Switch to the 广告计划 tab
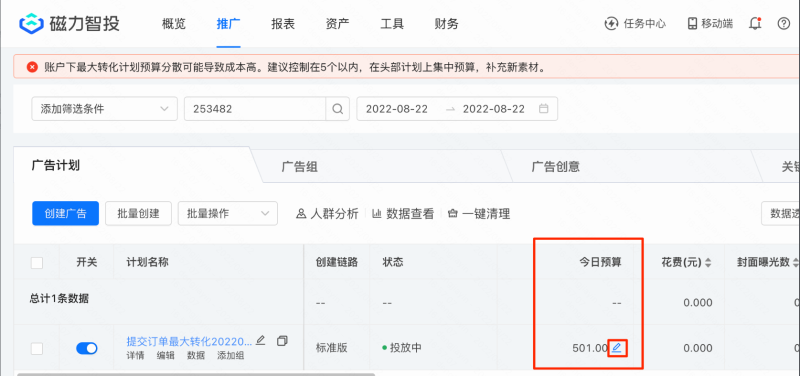Image resolution: width=800 pixels, height=376 pixels. 56,165
